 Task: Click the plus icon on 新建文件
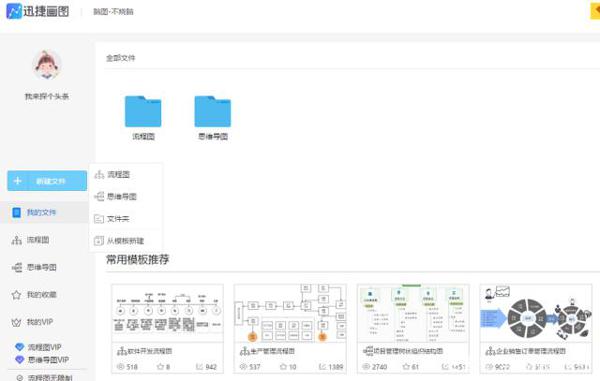[x=18, y=181]
